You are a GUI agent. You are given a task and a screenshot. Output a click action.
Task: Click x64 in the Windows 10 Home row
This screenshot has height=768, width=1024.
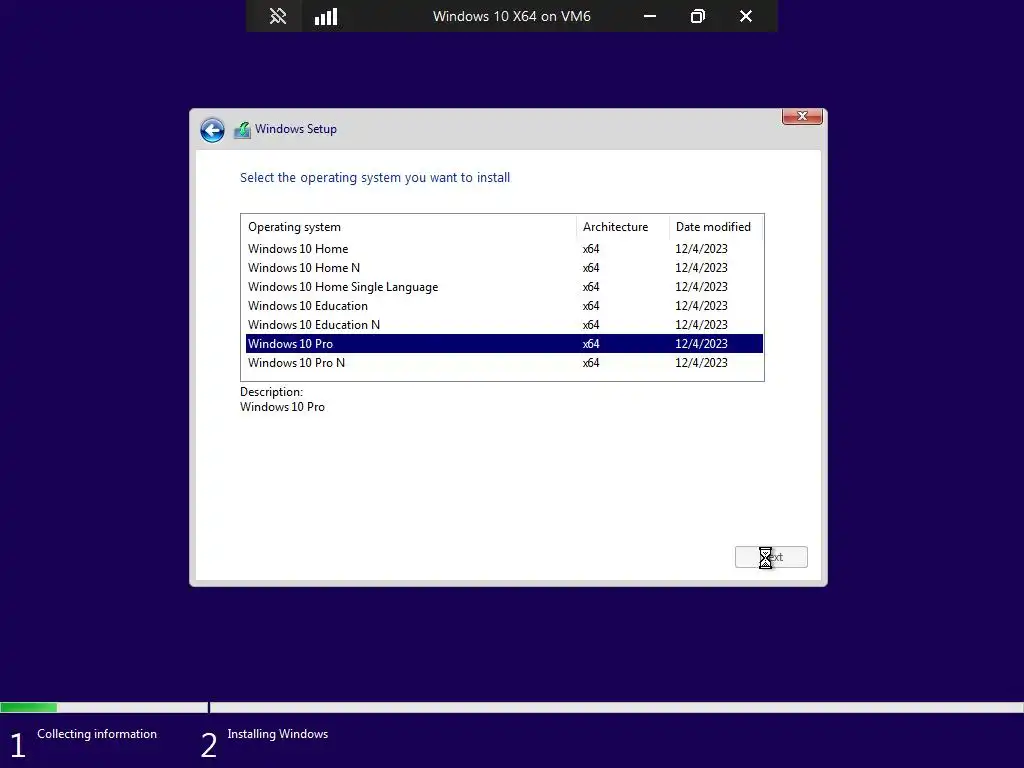coord(591,249)
